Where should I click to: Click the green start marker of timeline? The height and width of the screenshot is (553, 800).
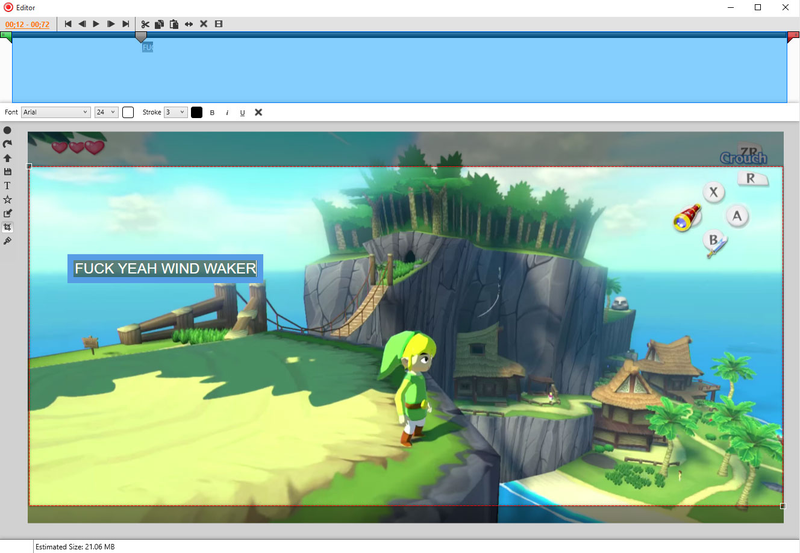(x=6, y=37)
